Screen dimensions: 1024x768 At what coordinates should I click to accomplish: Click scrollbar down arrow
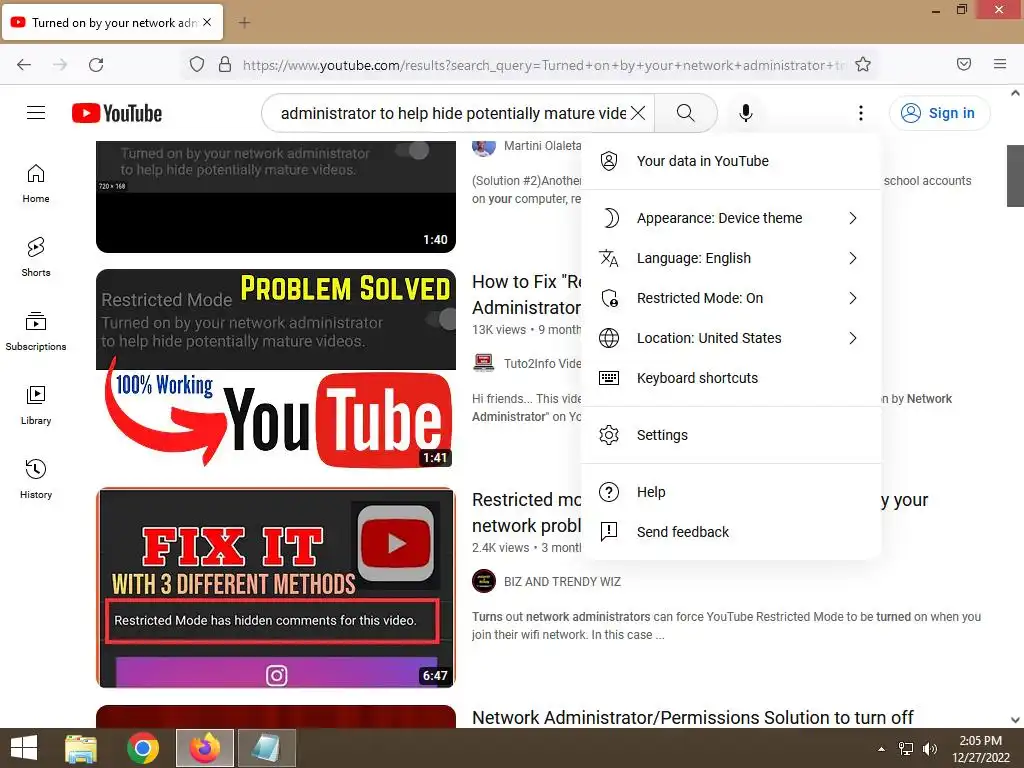1015,720
